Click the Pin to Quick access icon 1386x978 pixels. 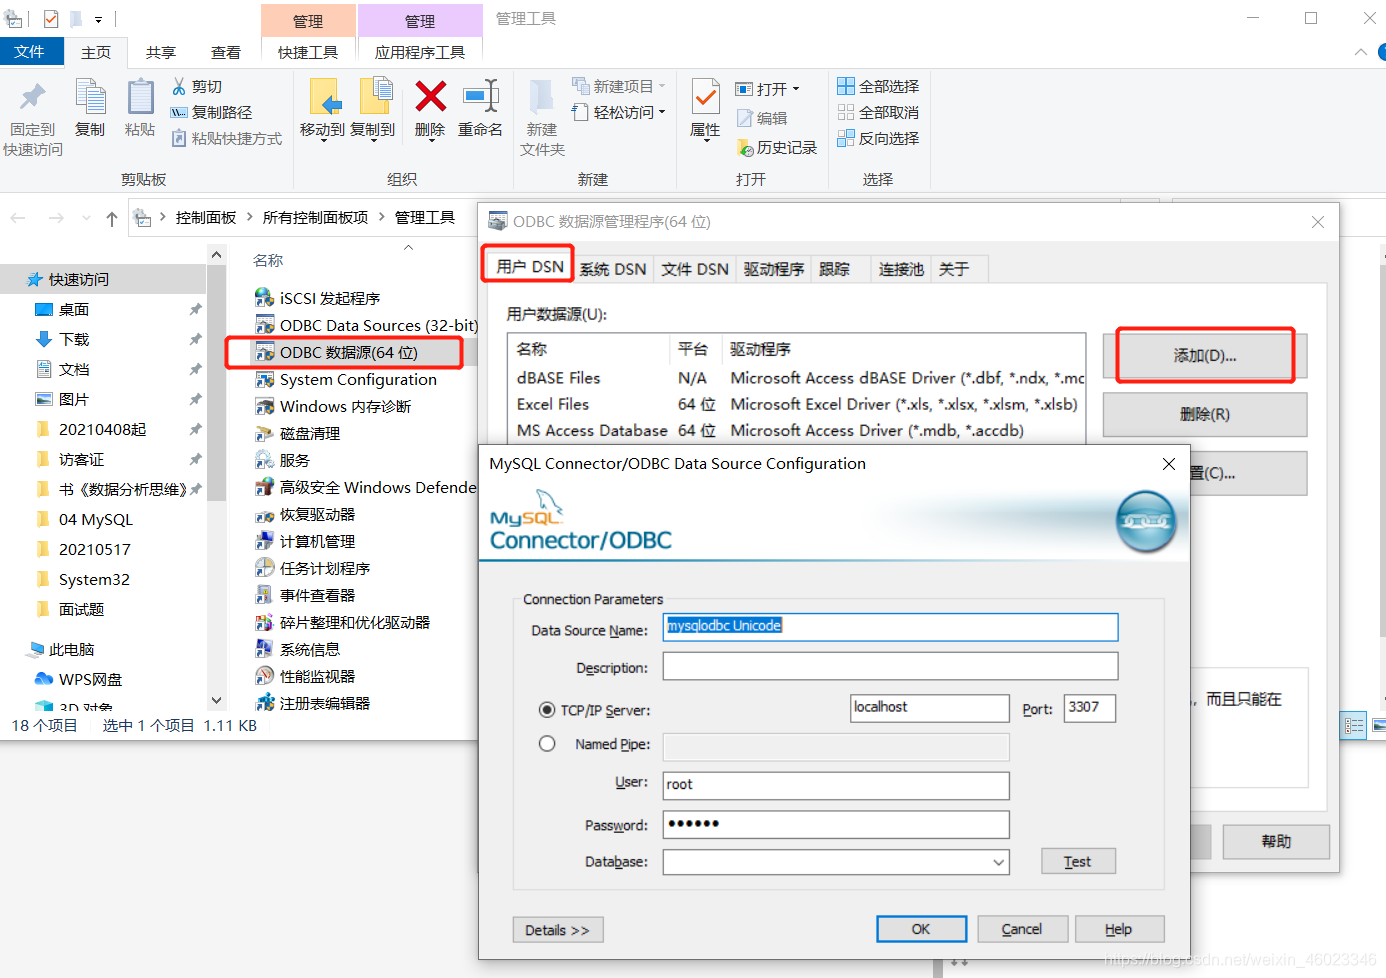click(x=33, y=97)
